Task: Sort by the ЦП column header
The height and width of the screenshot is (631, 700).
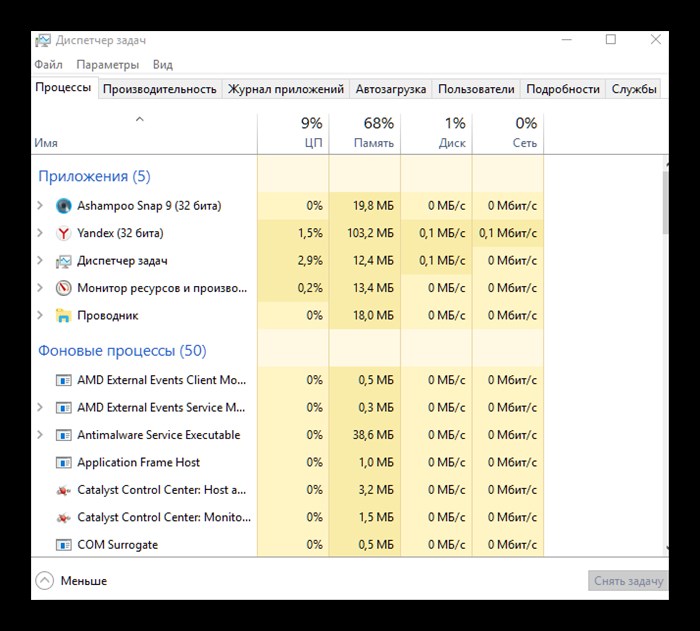Action: click(293, 133)
